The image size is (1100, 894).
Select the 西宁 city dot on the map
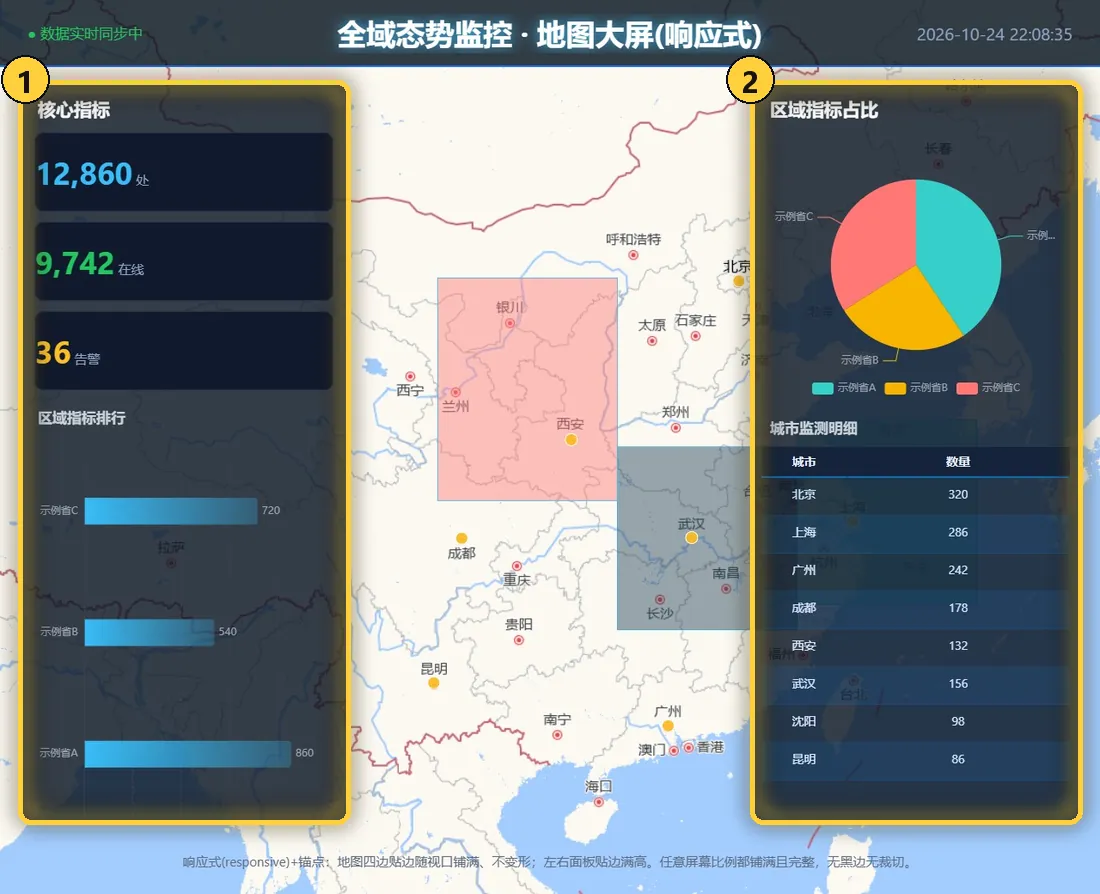coord(410,377)
